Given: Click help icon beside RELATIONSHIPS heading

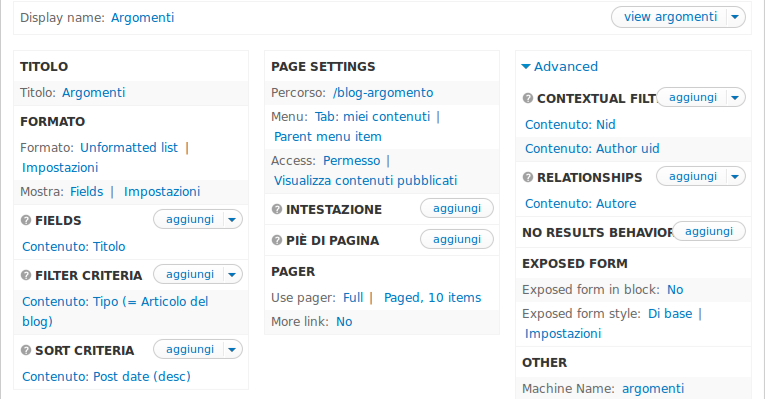Looking at the screenshot, I should [x=527, y=178].
